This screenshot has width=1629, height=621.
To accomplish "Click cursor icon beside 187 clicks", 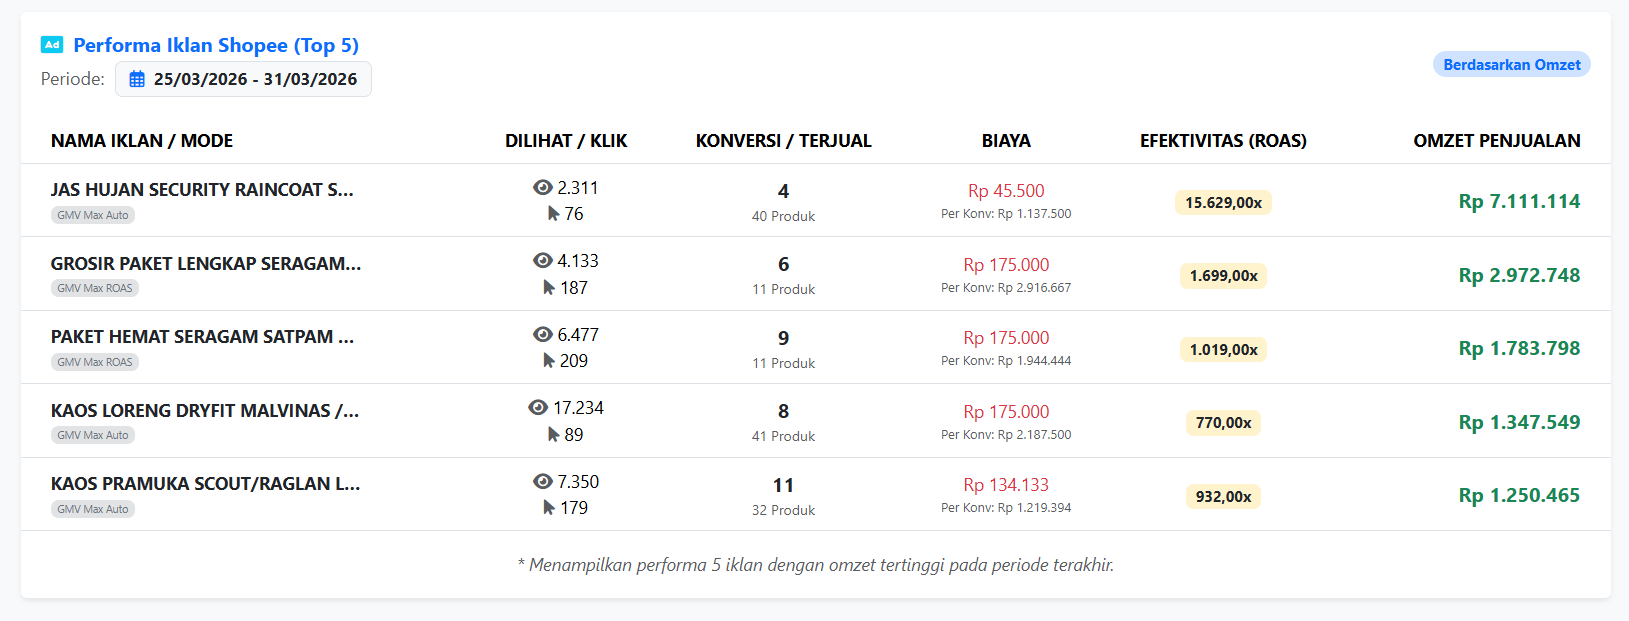I will point(548,287).
